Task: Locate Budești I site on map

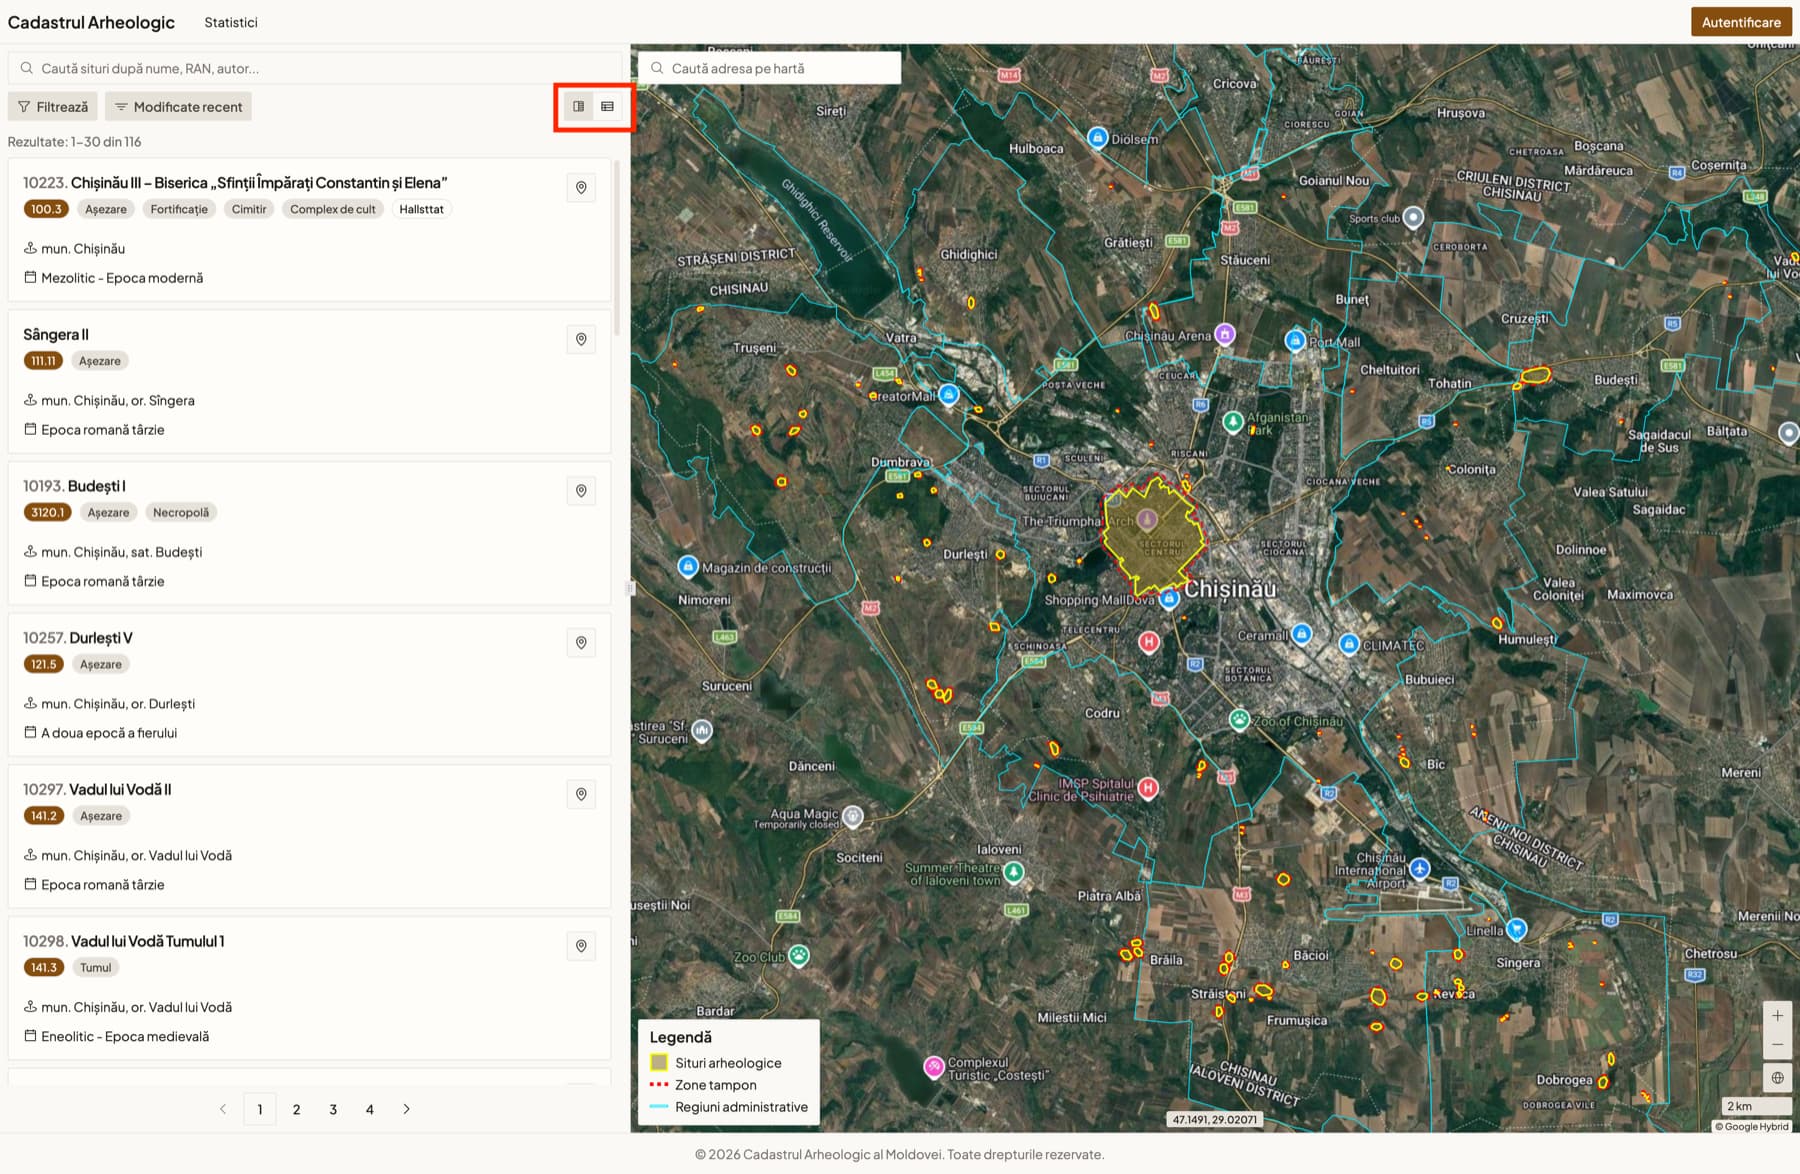Action: 581,491
